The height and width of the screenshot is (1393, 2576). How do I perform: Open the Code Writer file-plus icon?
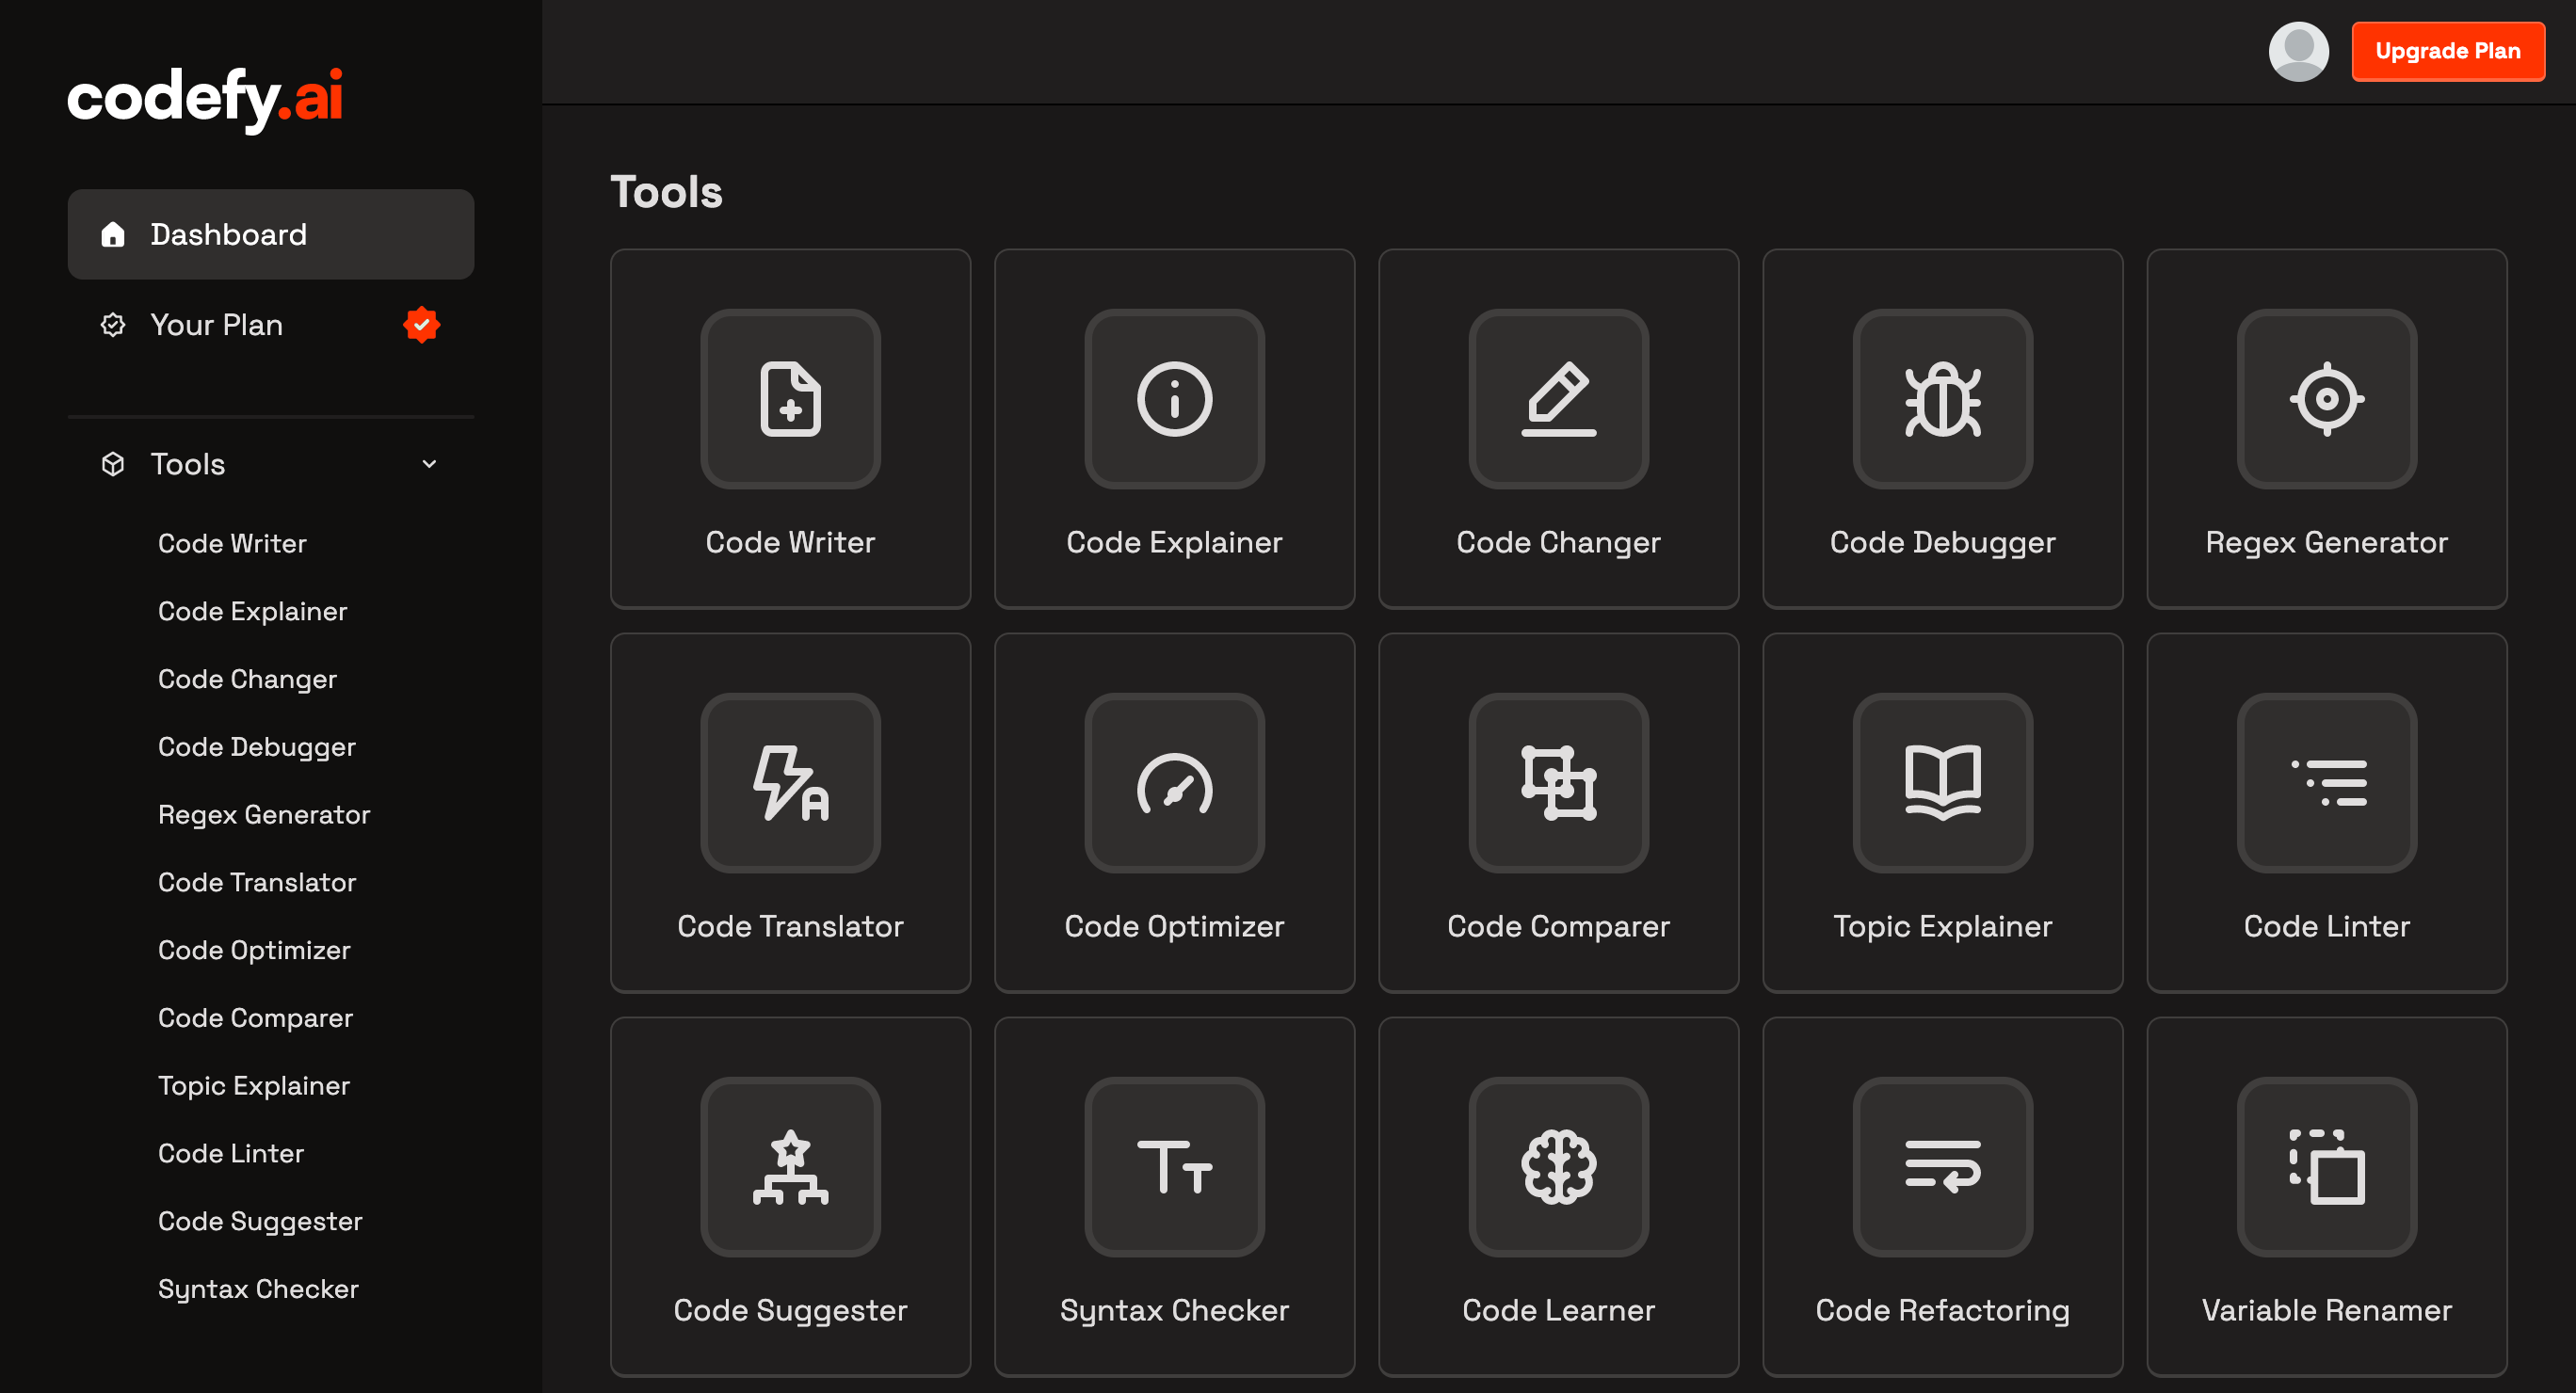790,399
